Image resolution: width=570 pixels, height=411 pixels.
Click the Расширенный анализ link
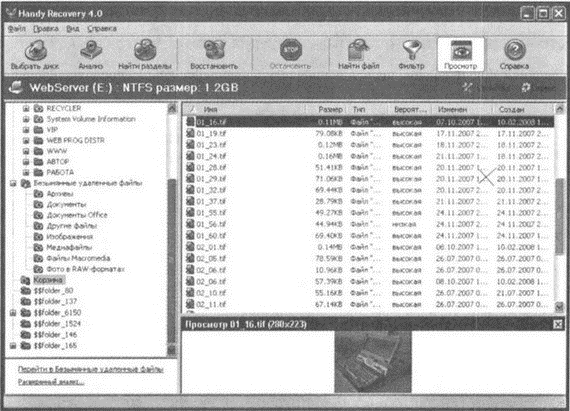51,382
